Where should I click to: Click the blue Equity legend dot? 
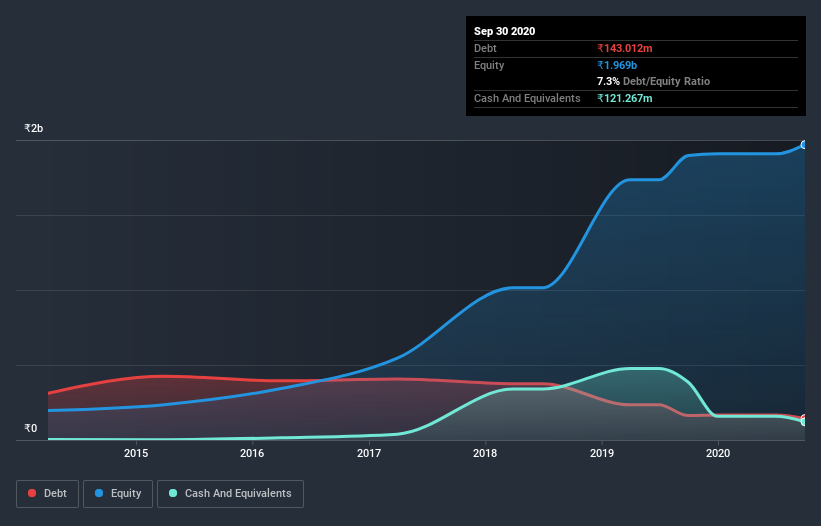pyautogui.click(x=99, y=493)
